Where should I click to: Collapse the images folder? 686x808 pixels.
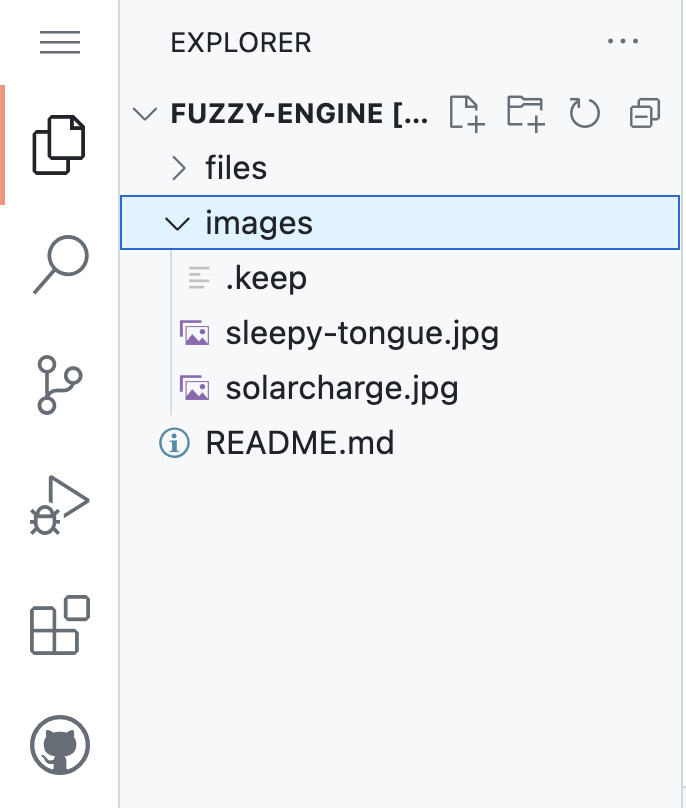click(400, 223)
